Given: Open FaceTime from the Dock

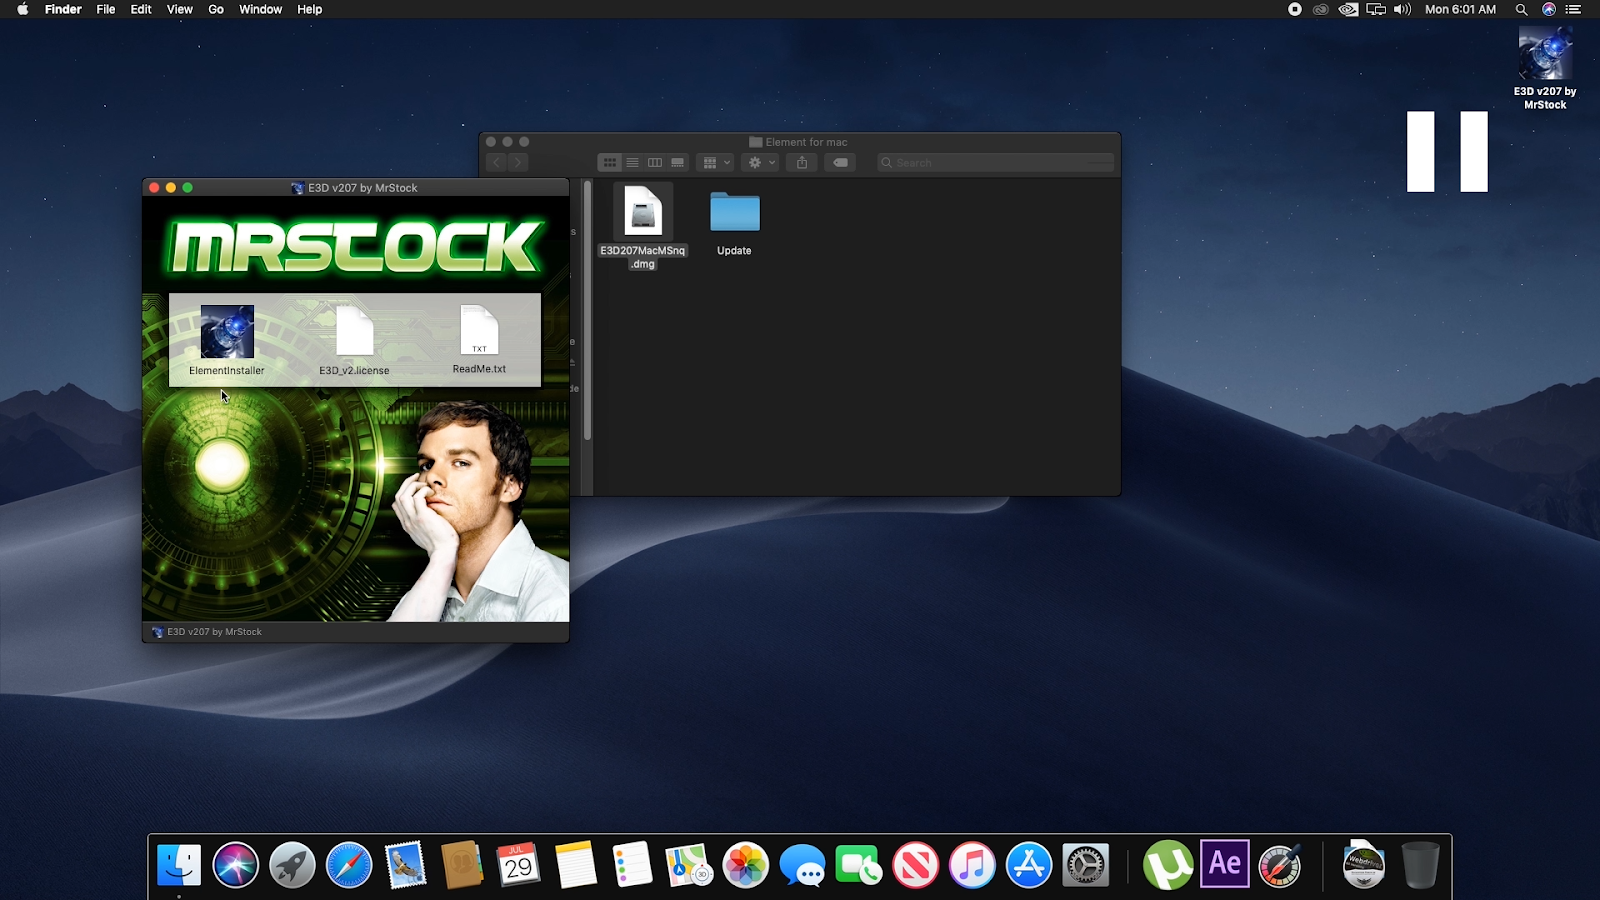Looking at the screenshot, I should point(859,865).
